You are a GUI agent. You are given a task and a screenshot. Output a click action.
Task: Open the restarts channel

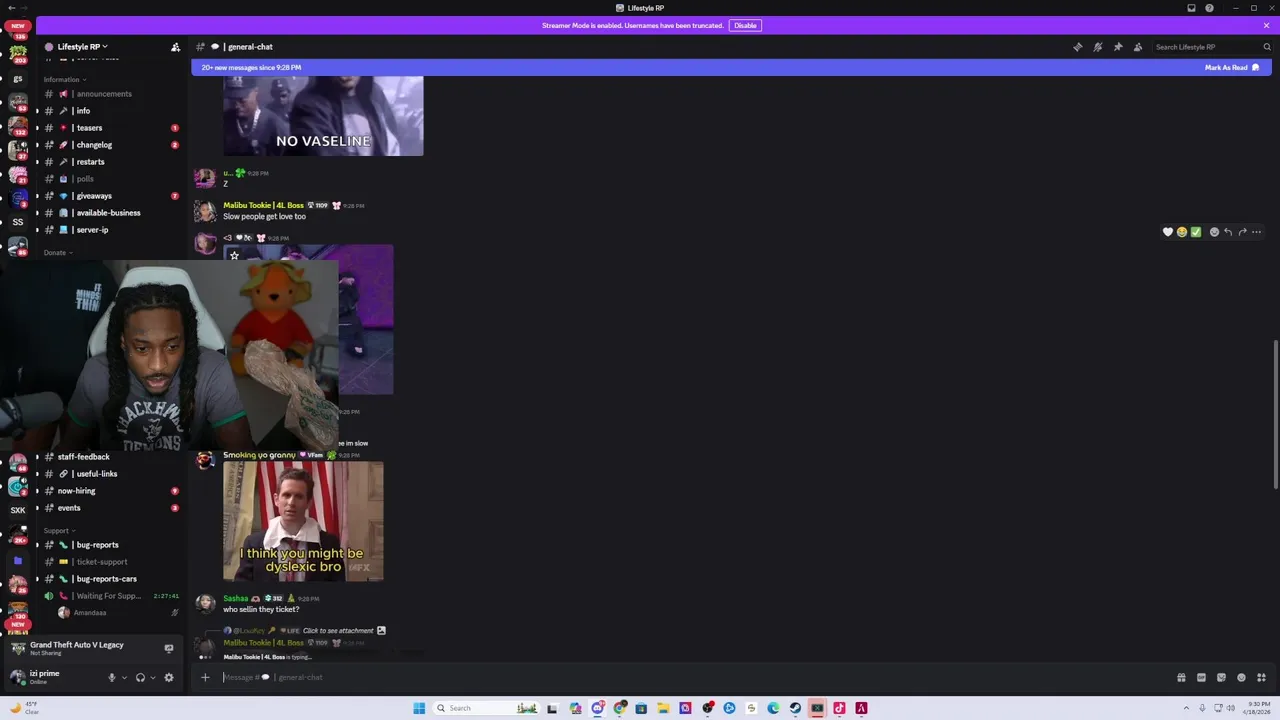(x=110, y=162)
